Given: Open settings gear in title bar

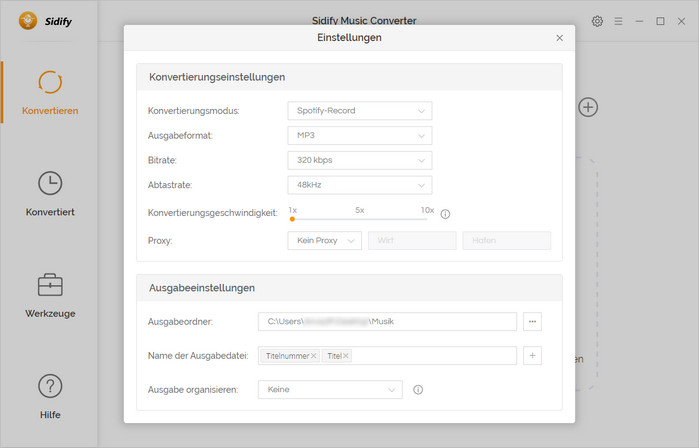Looking at the screenshot, I should pos(597,21).
